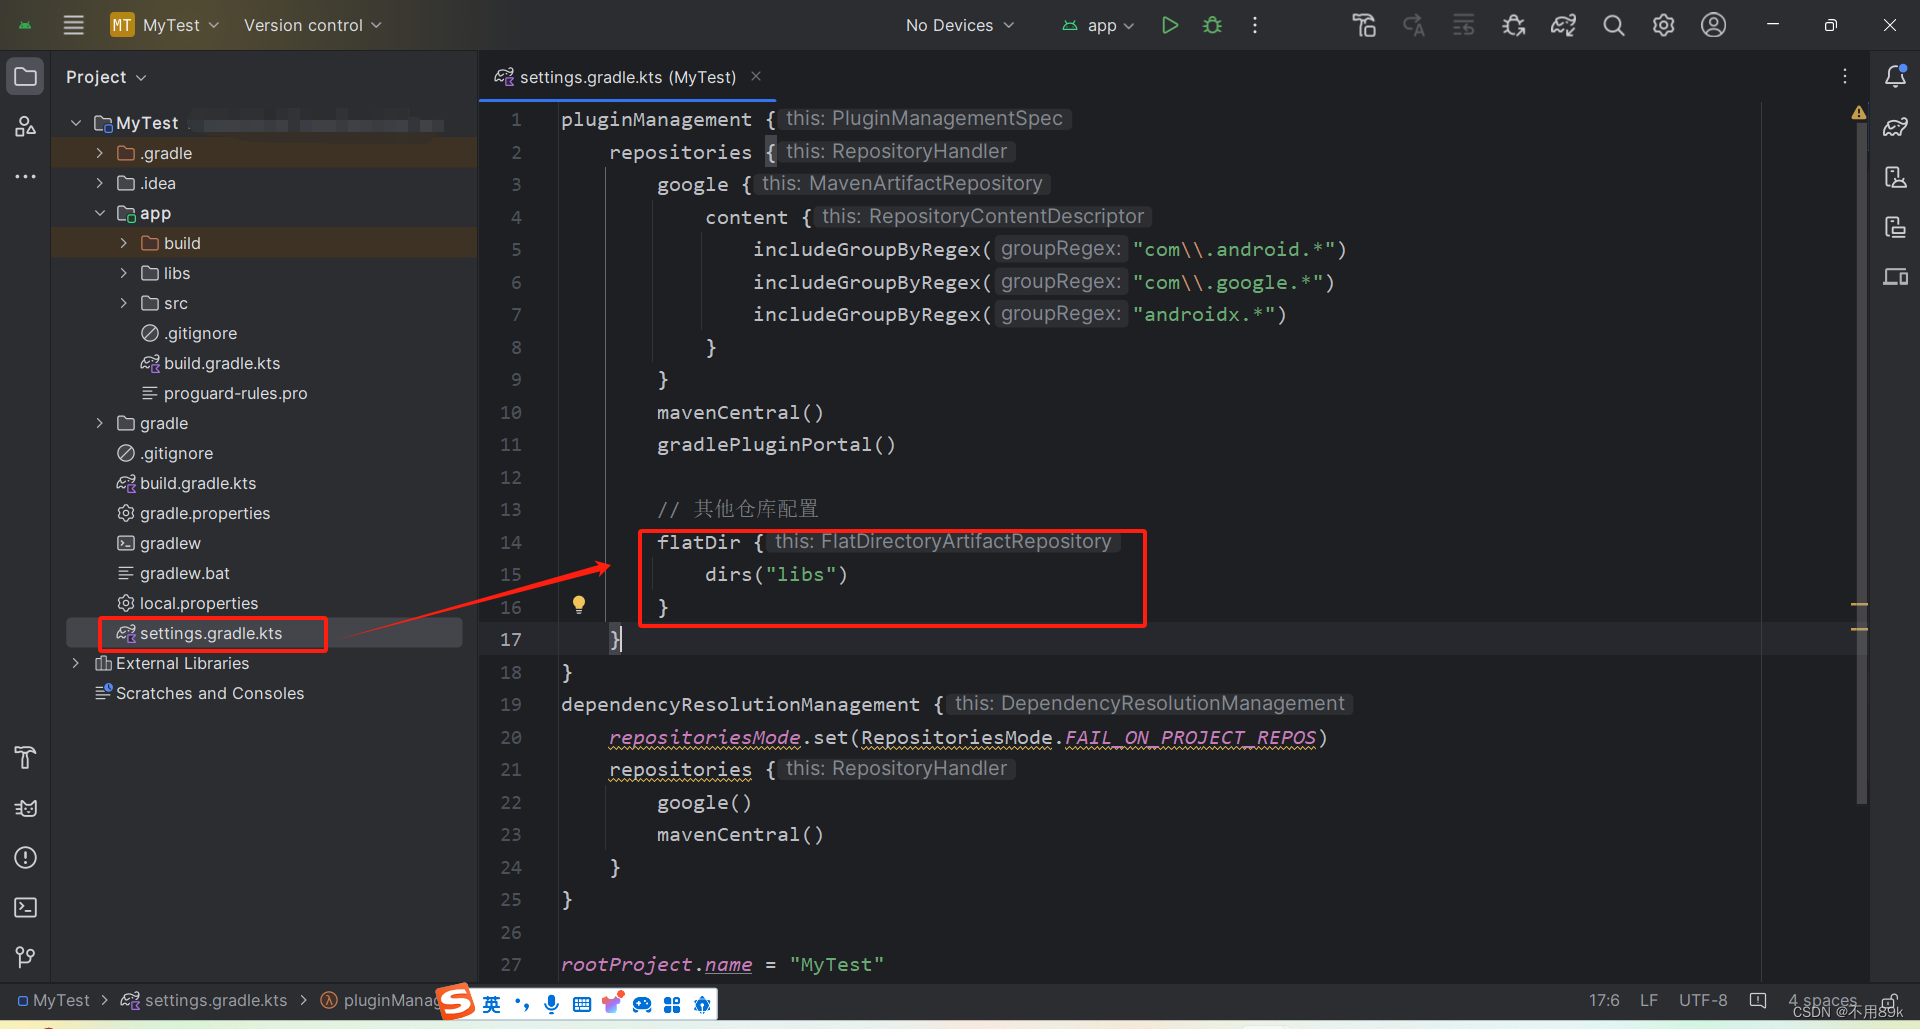This screenshot has width=1920, height=1029.
Task: Open the Terminal tool window
Action: point(25,908)
